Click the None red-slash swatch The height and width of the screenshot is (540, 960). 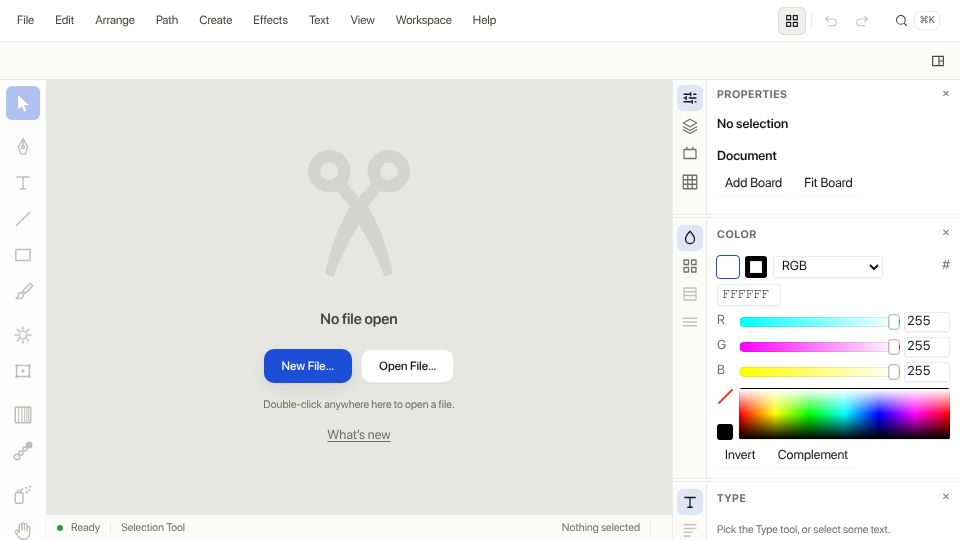(725, 396)
